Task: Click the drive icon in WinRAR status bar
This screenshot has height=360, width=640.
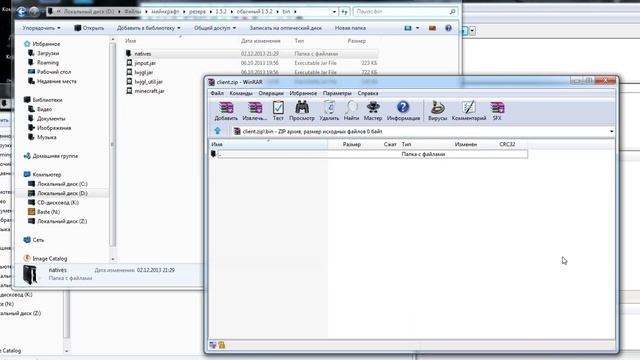Action: [213, 345]
